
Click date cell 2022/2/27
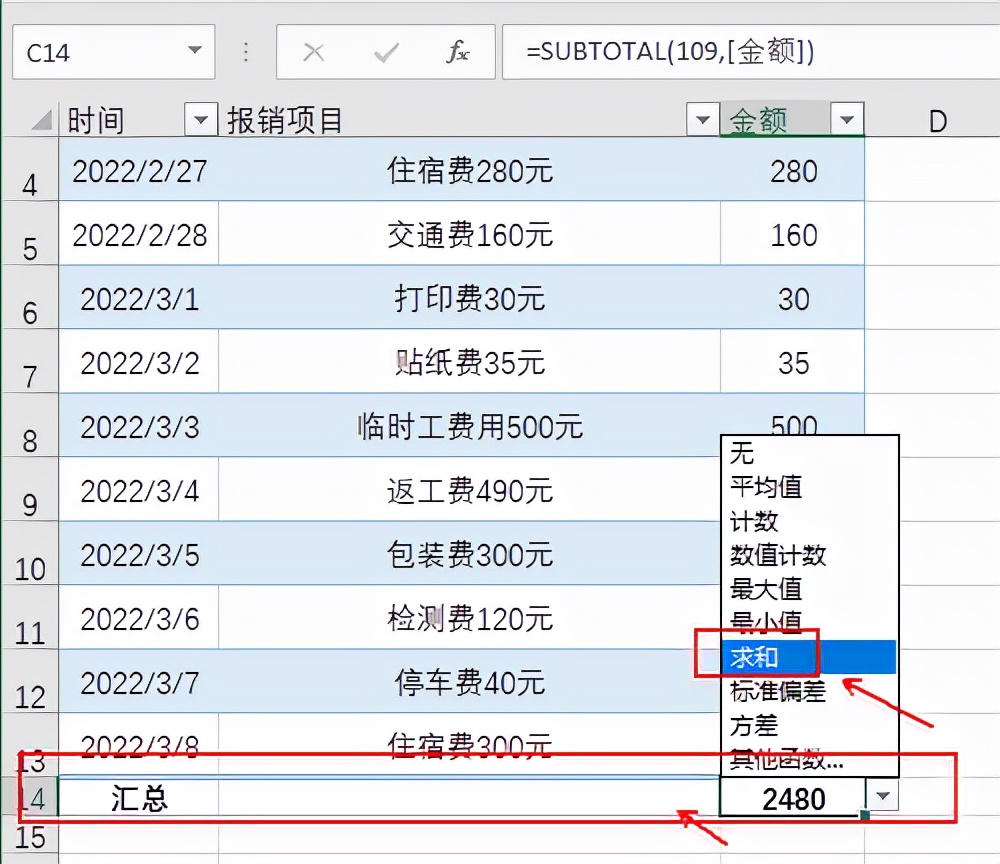[139, 171]
